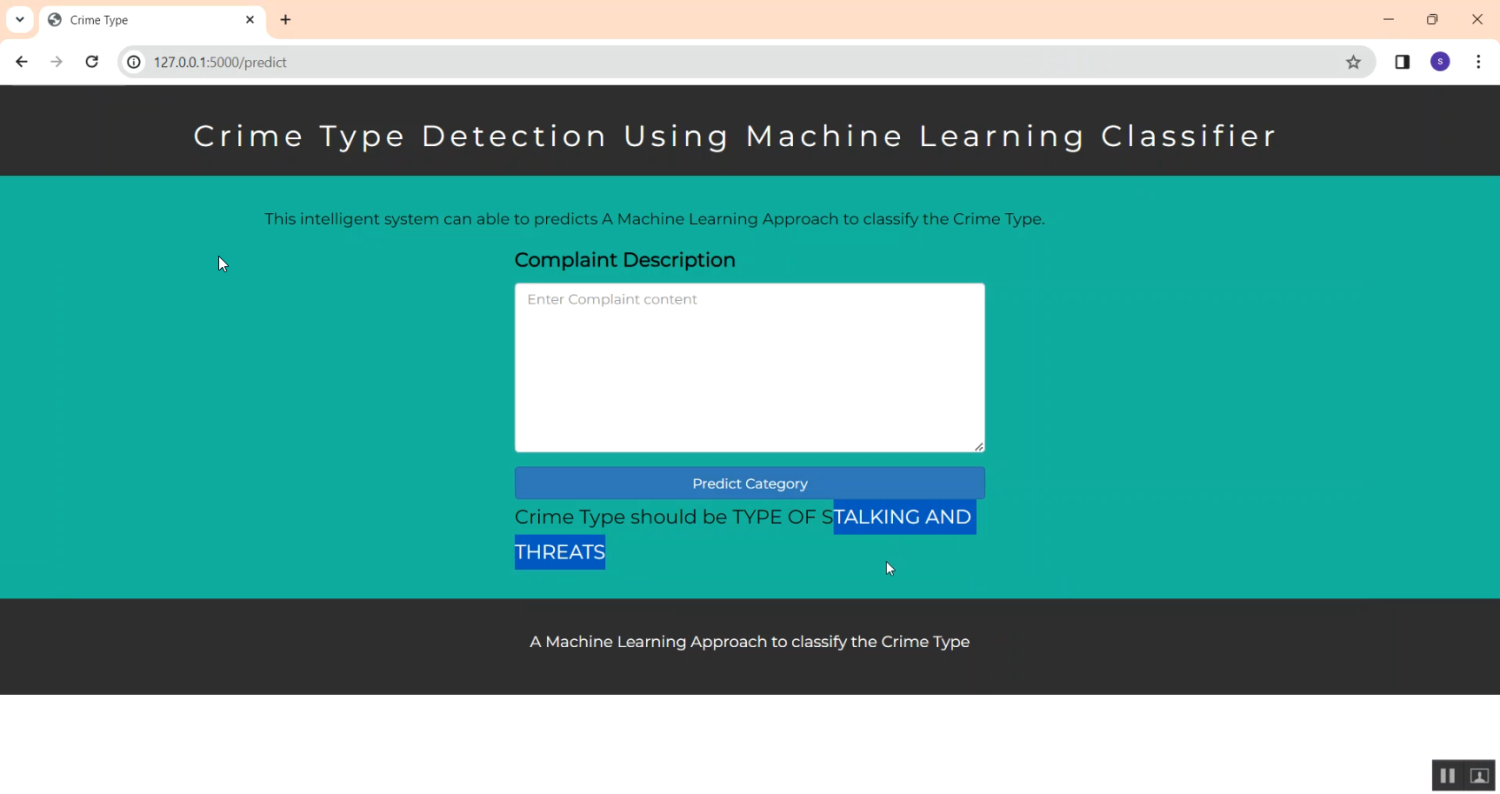Toggle the bookmark star for this page
1500x794 pixels.
(x=1353, y=61)
